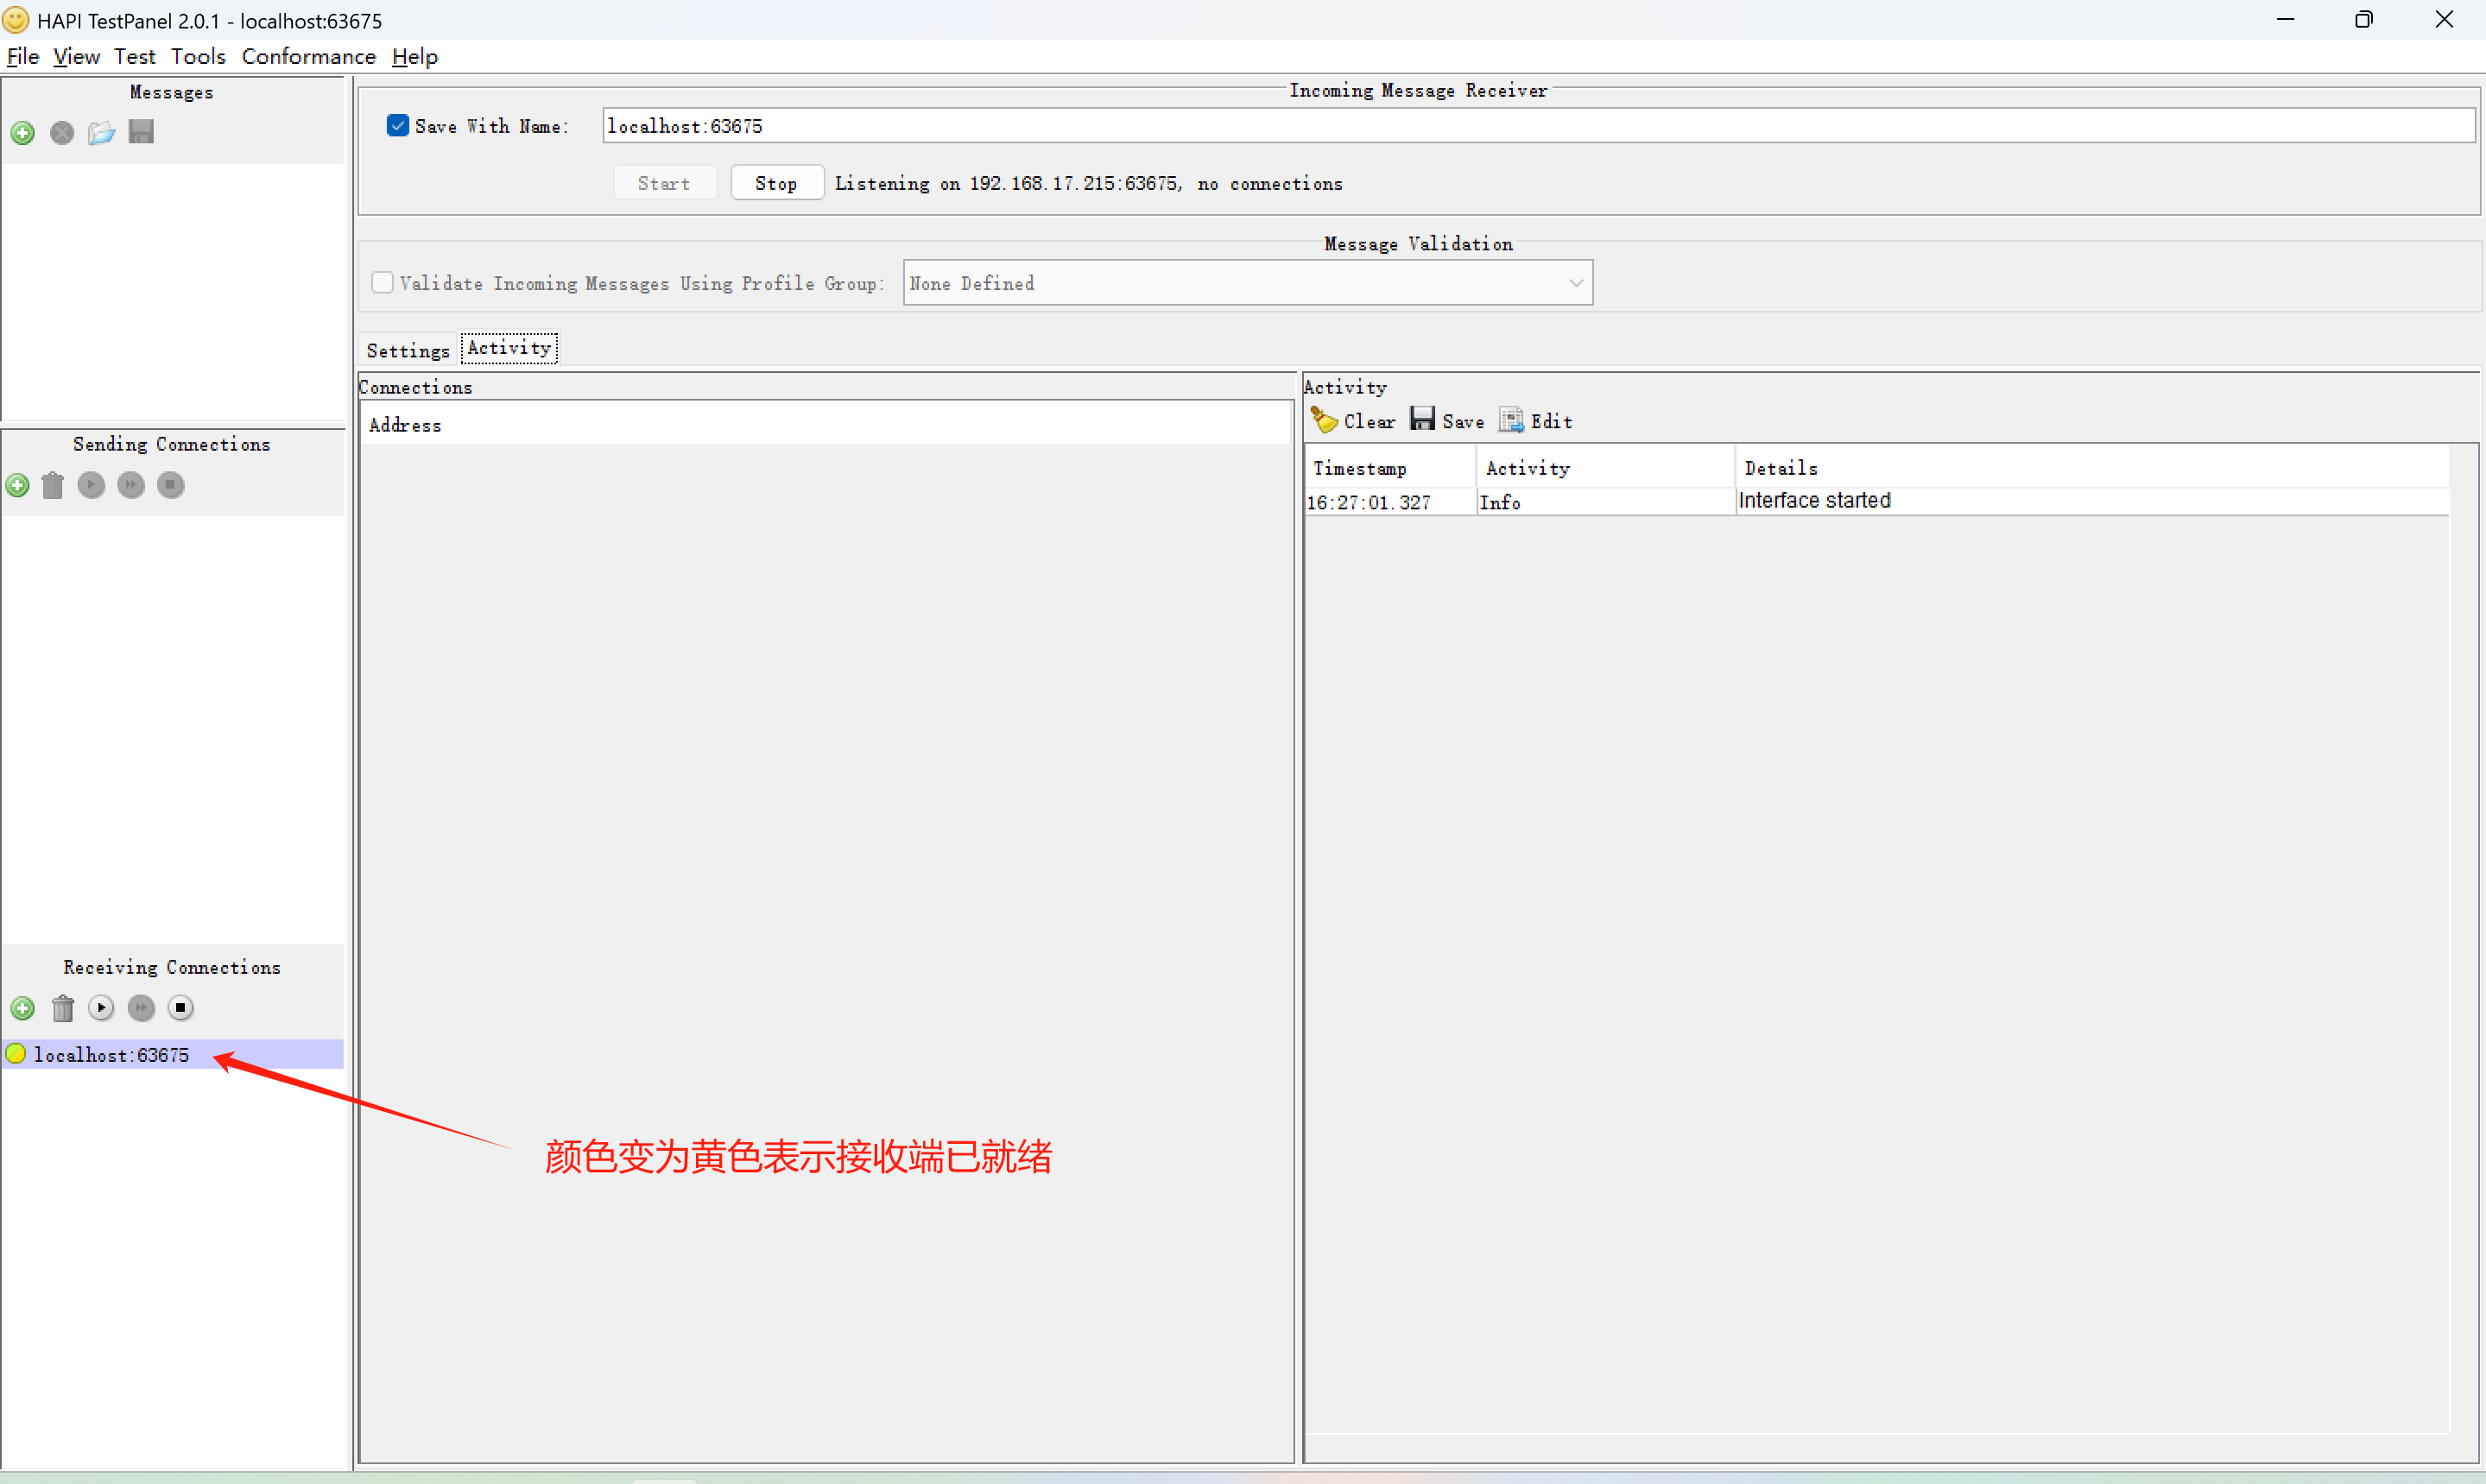Uncheck the Save With Name checkbox
The width and height of the screenshot is (2486, 1484).
click(398, 126)
